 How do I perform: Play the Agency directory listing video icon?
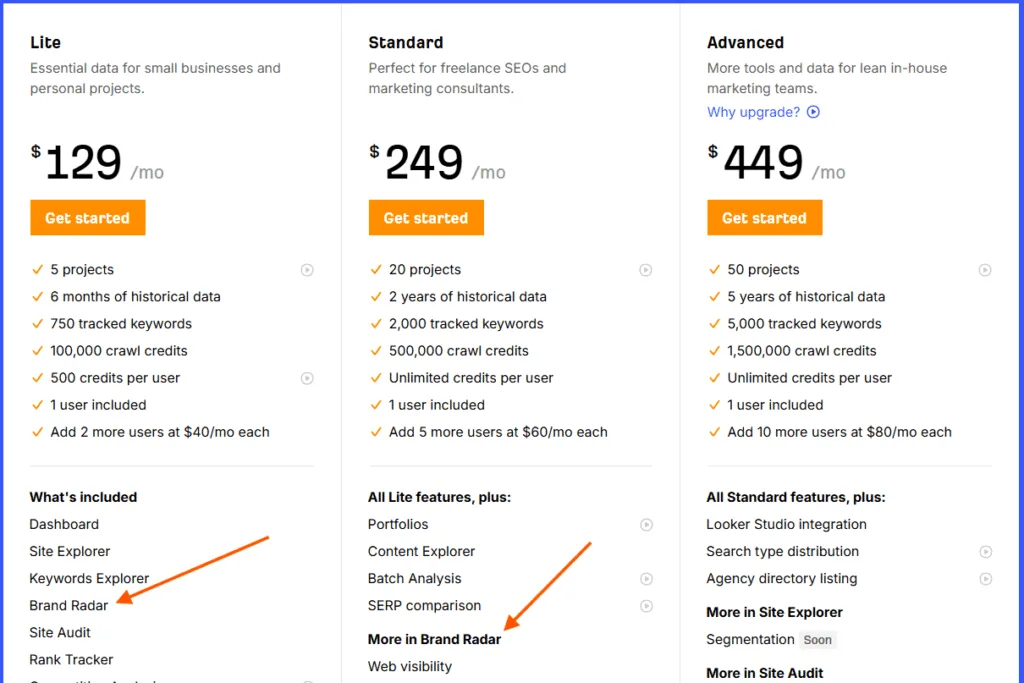click(x=985, y=578)
